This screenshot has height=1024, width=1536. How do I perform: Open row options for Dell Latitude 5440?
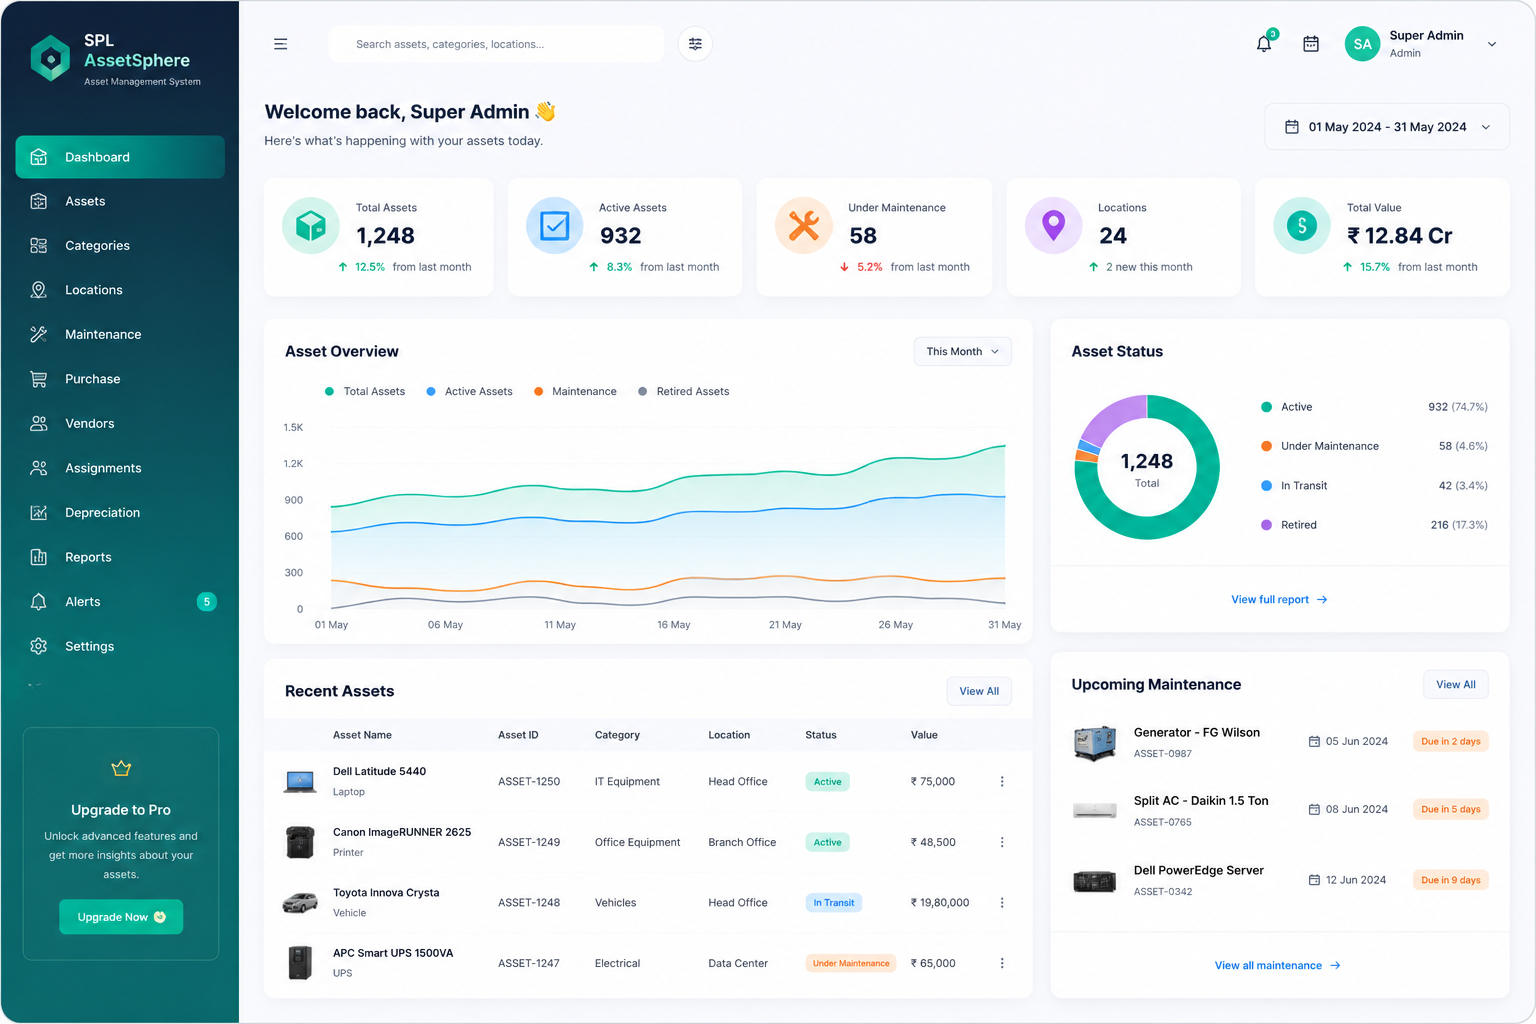(1002, 782)
